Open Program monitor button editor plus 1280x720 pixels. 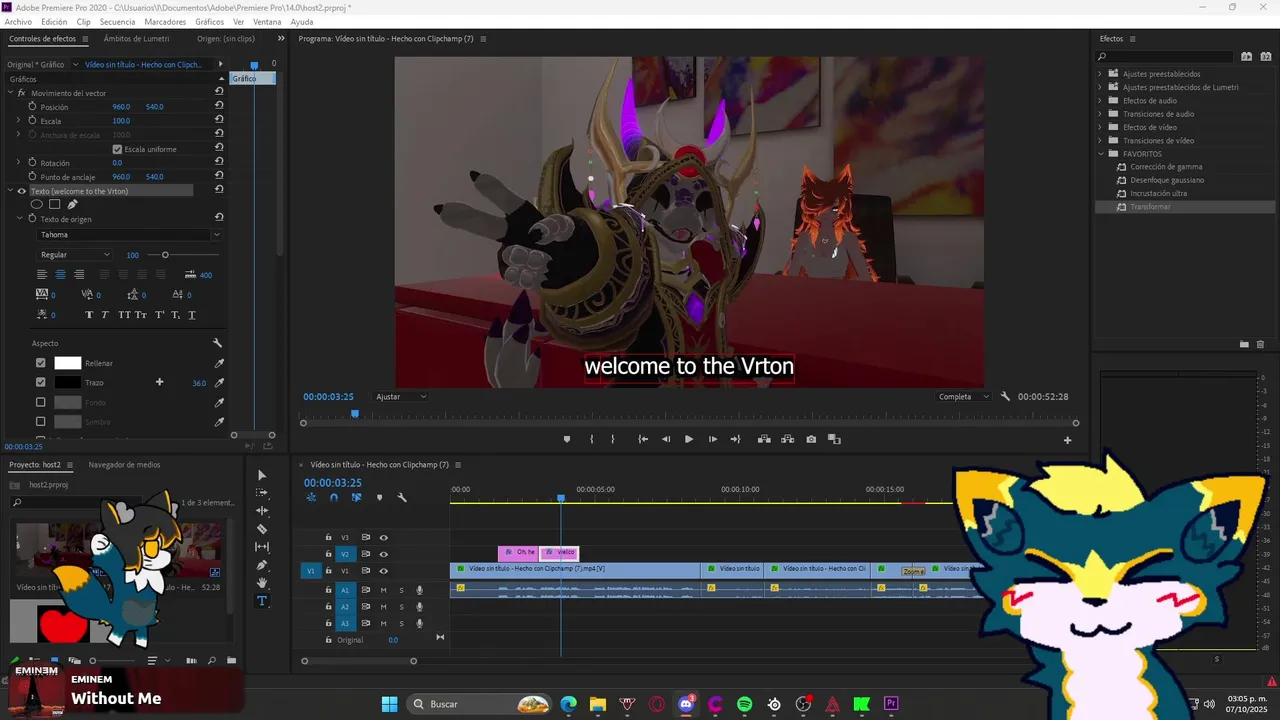click(x=1067, y=440)
